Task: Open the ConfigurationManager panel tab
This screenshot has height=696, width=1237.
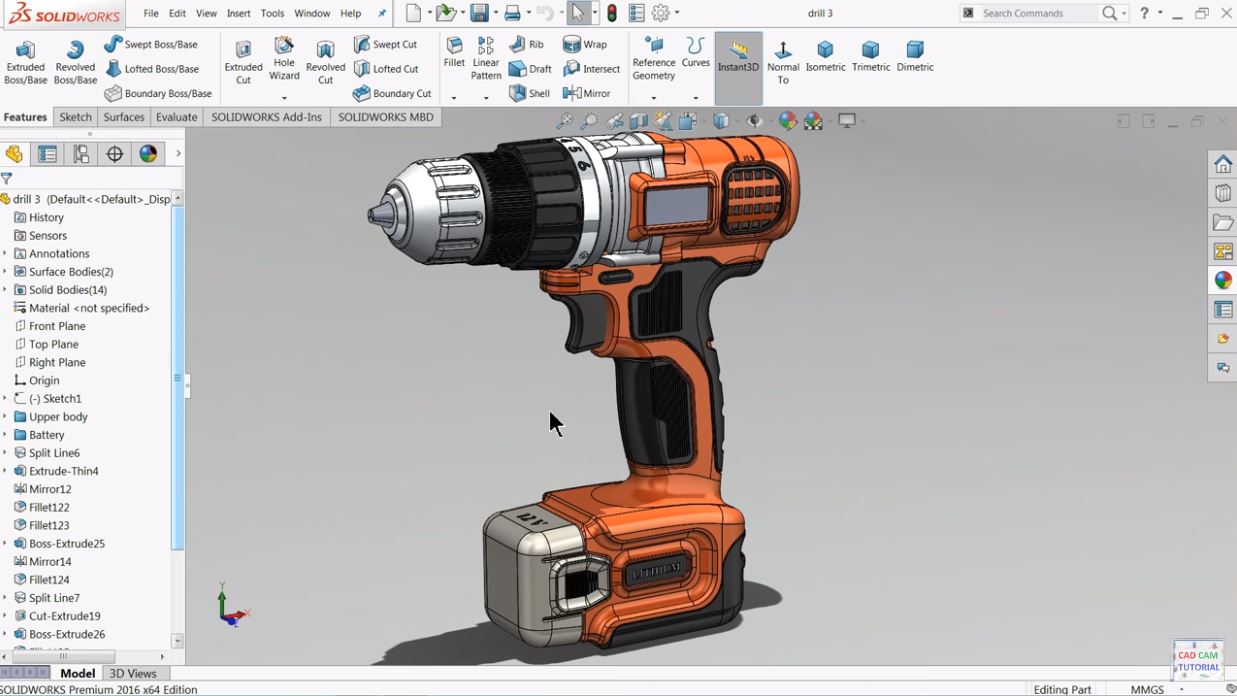Action: 81,154
